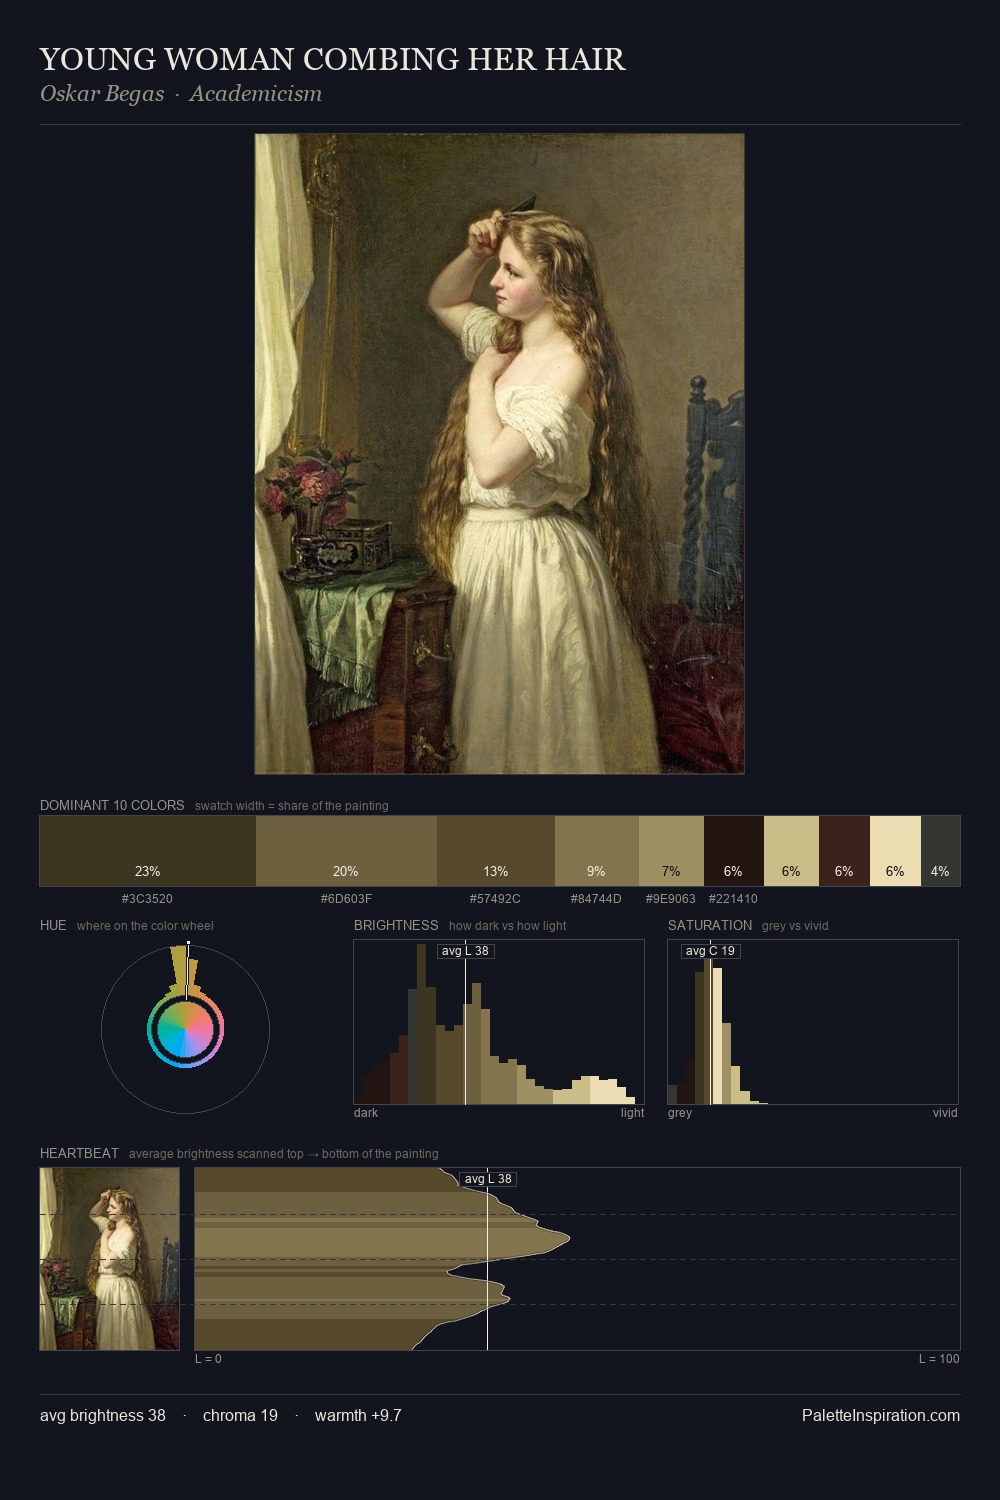Click the hue color wheel
The image size is (1000, 1500).
coord(186,1029)
